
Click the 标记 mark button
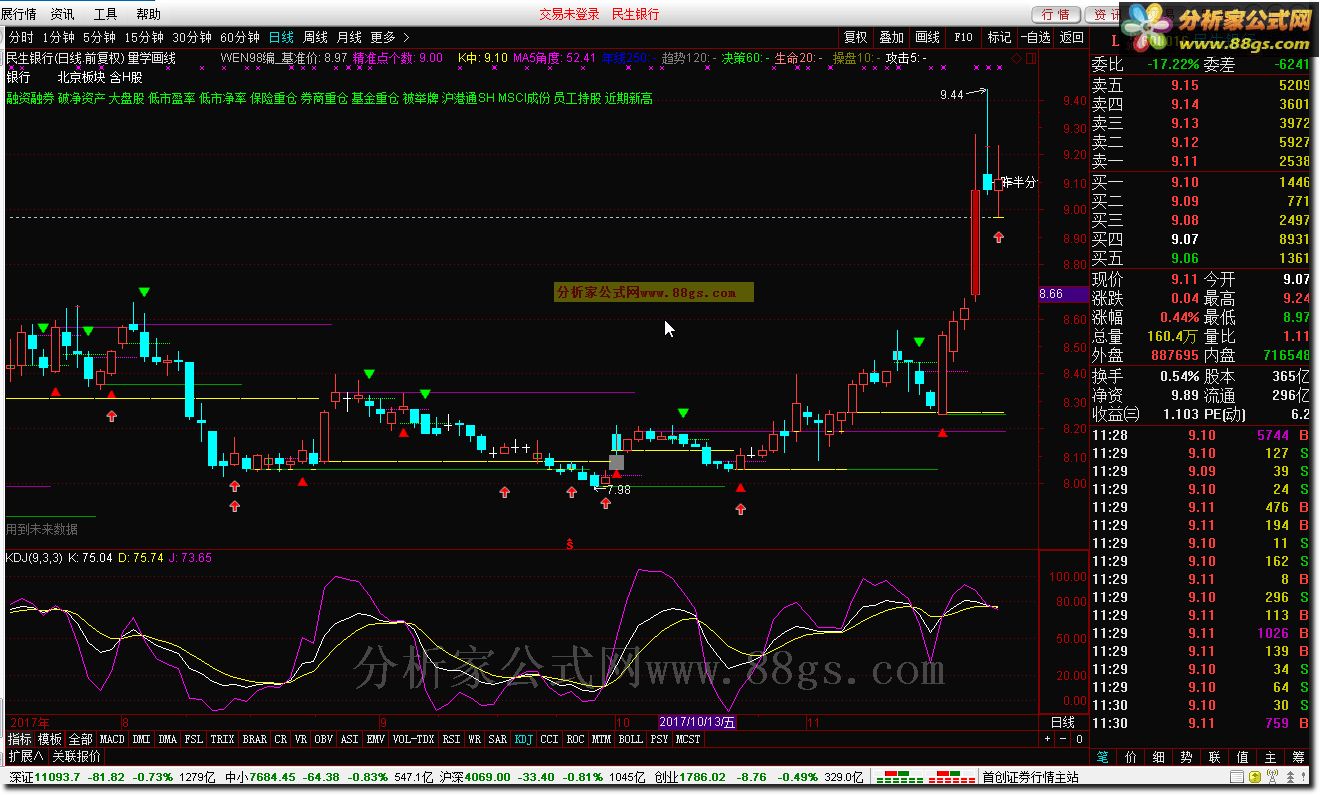999,37
